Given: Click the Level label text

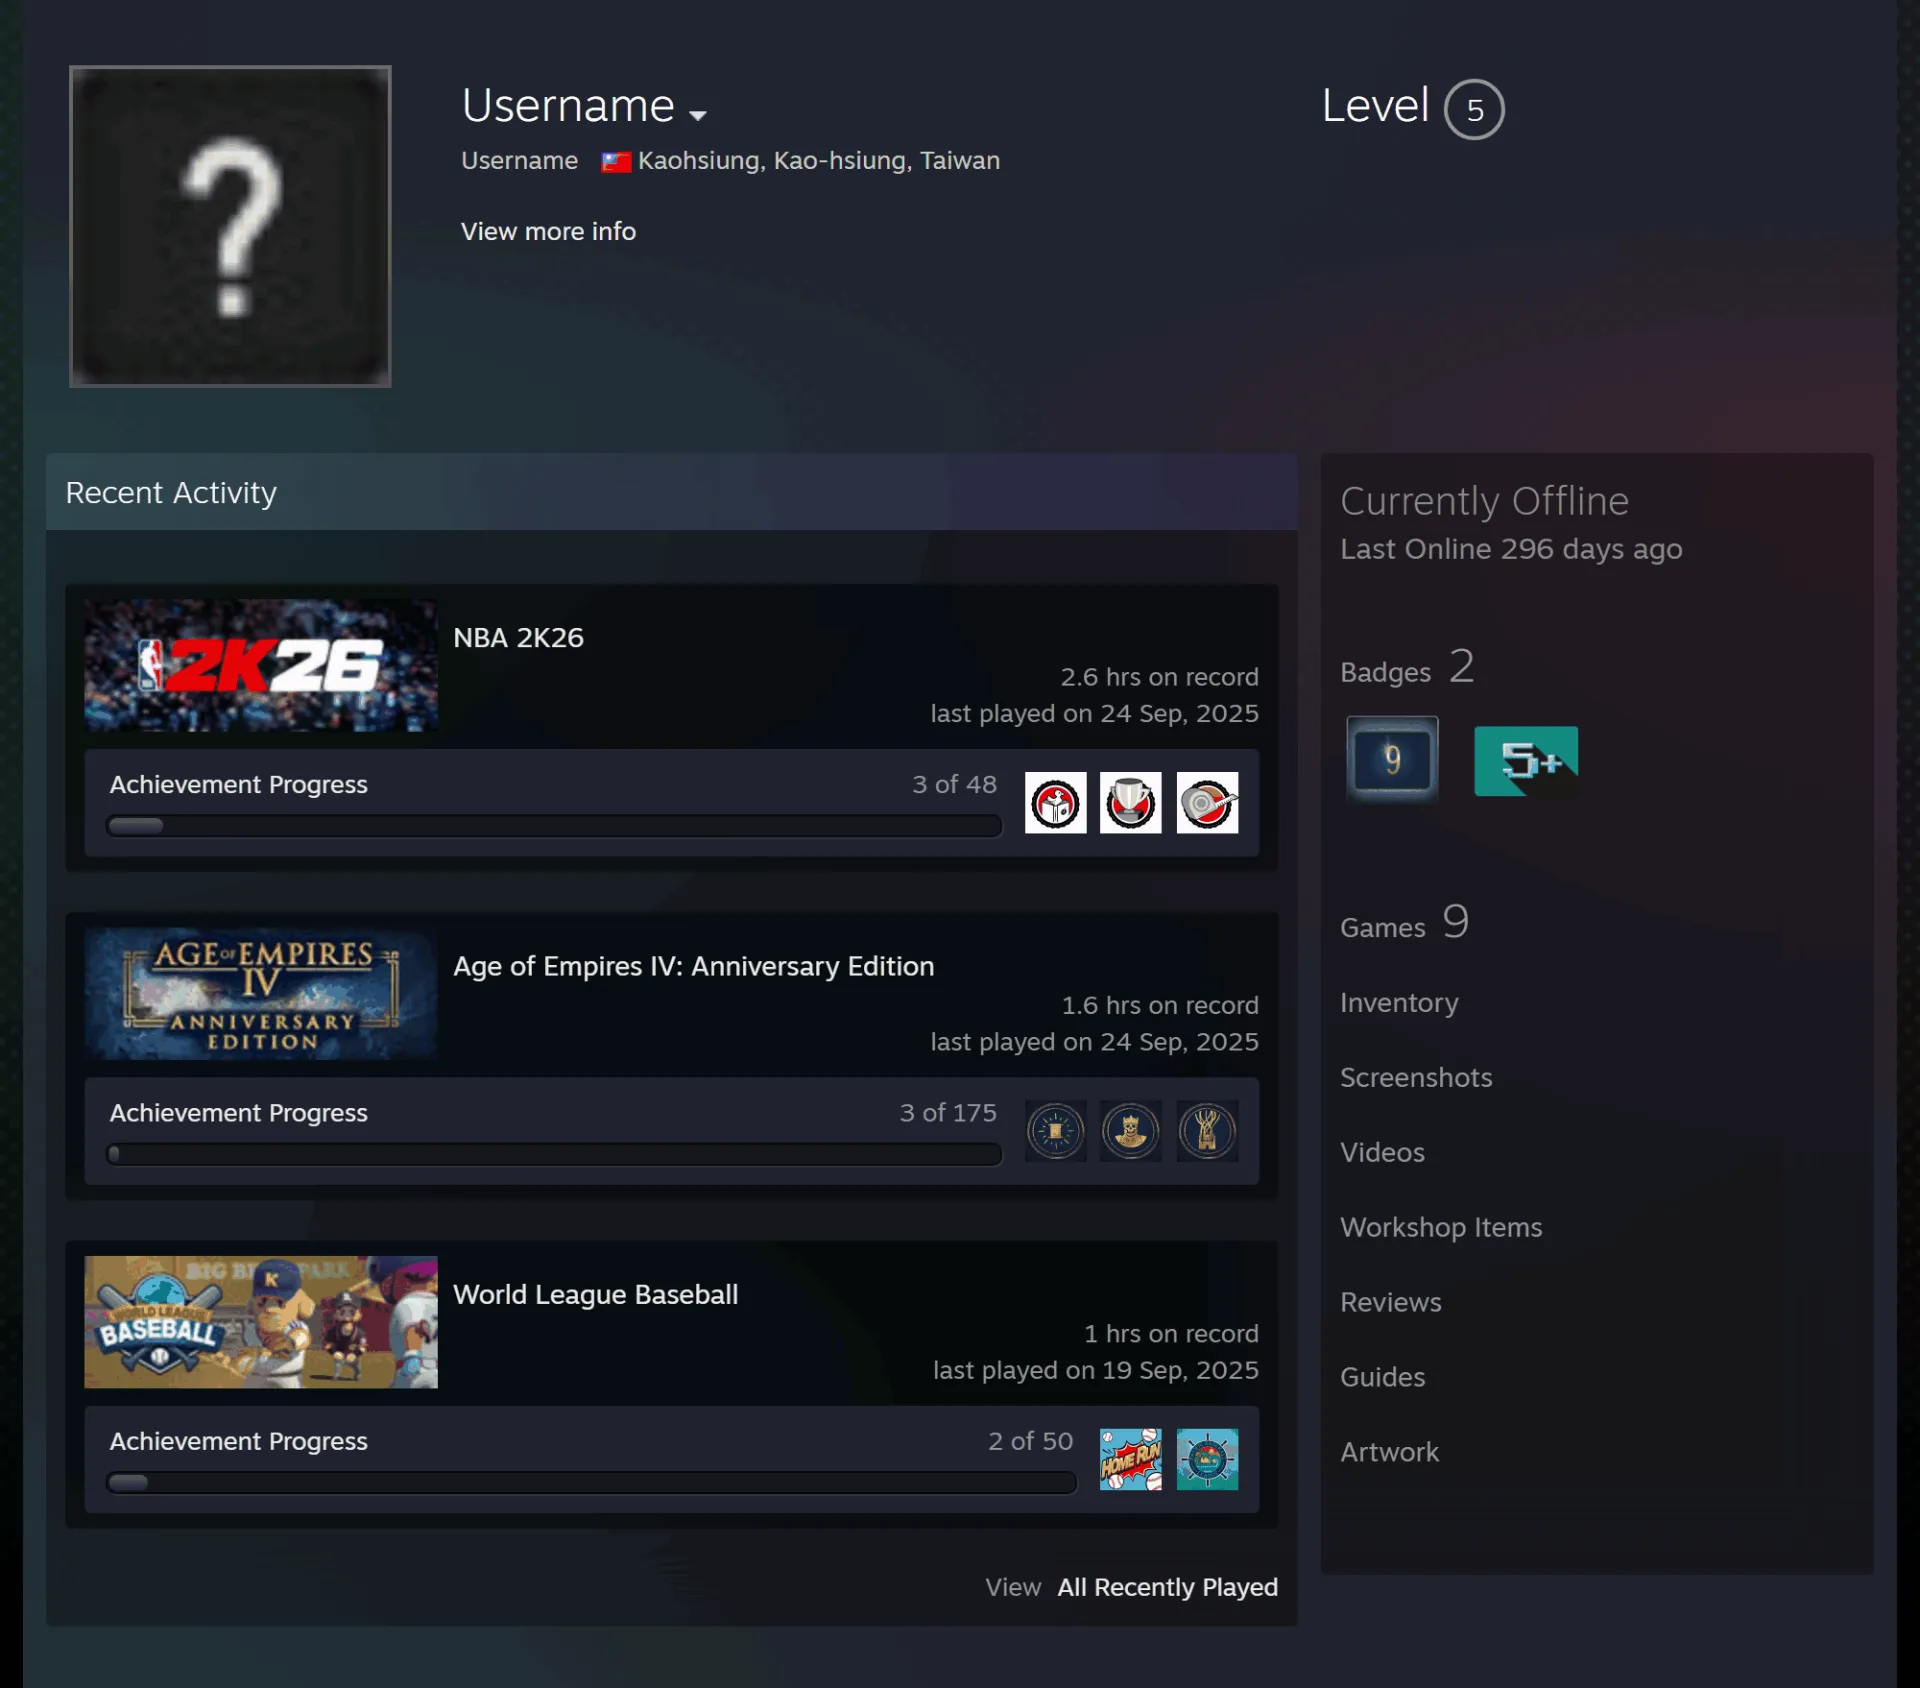Looking at the screenshot, I should [1375, 105].
